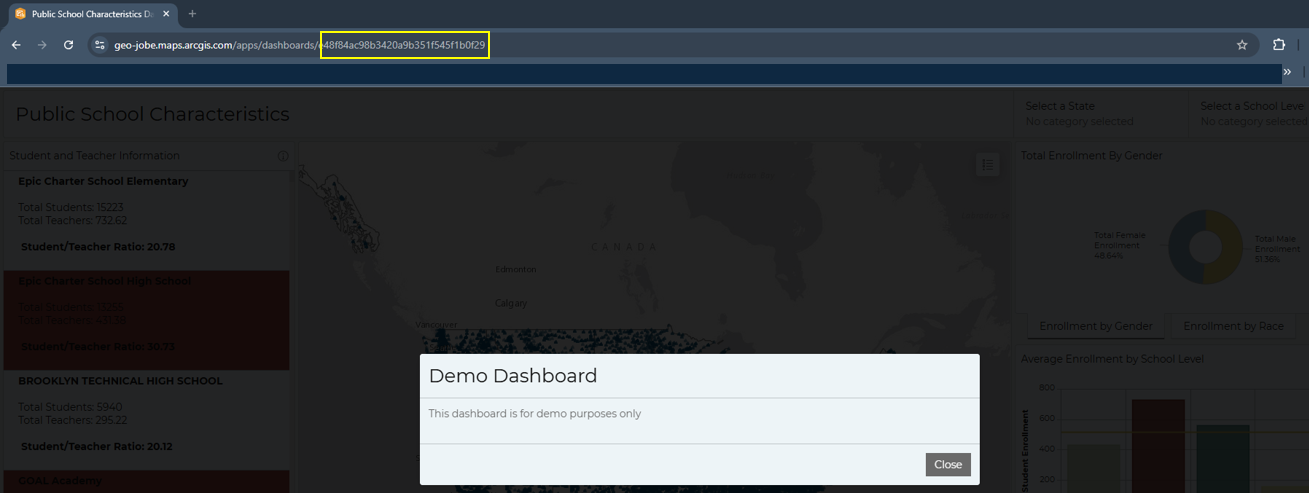1309x493 pixels.
Task: Open site information icon in address bar
Action: 98,45
